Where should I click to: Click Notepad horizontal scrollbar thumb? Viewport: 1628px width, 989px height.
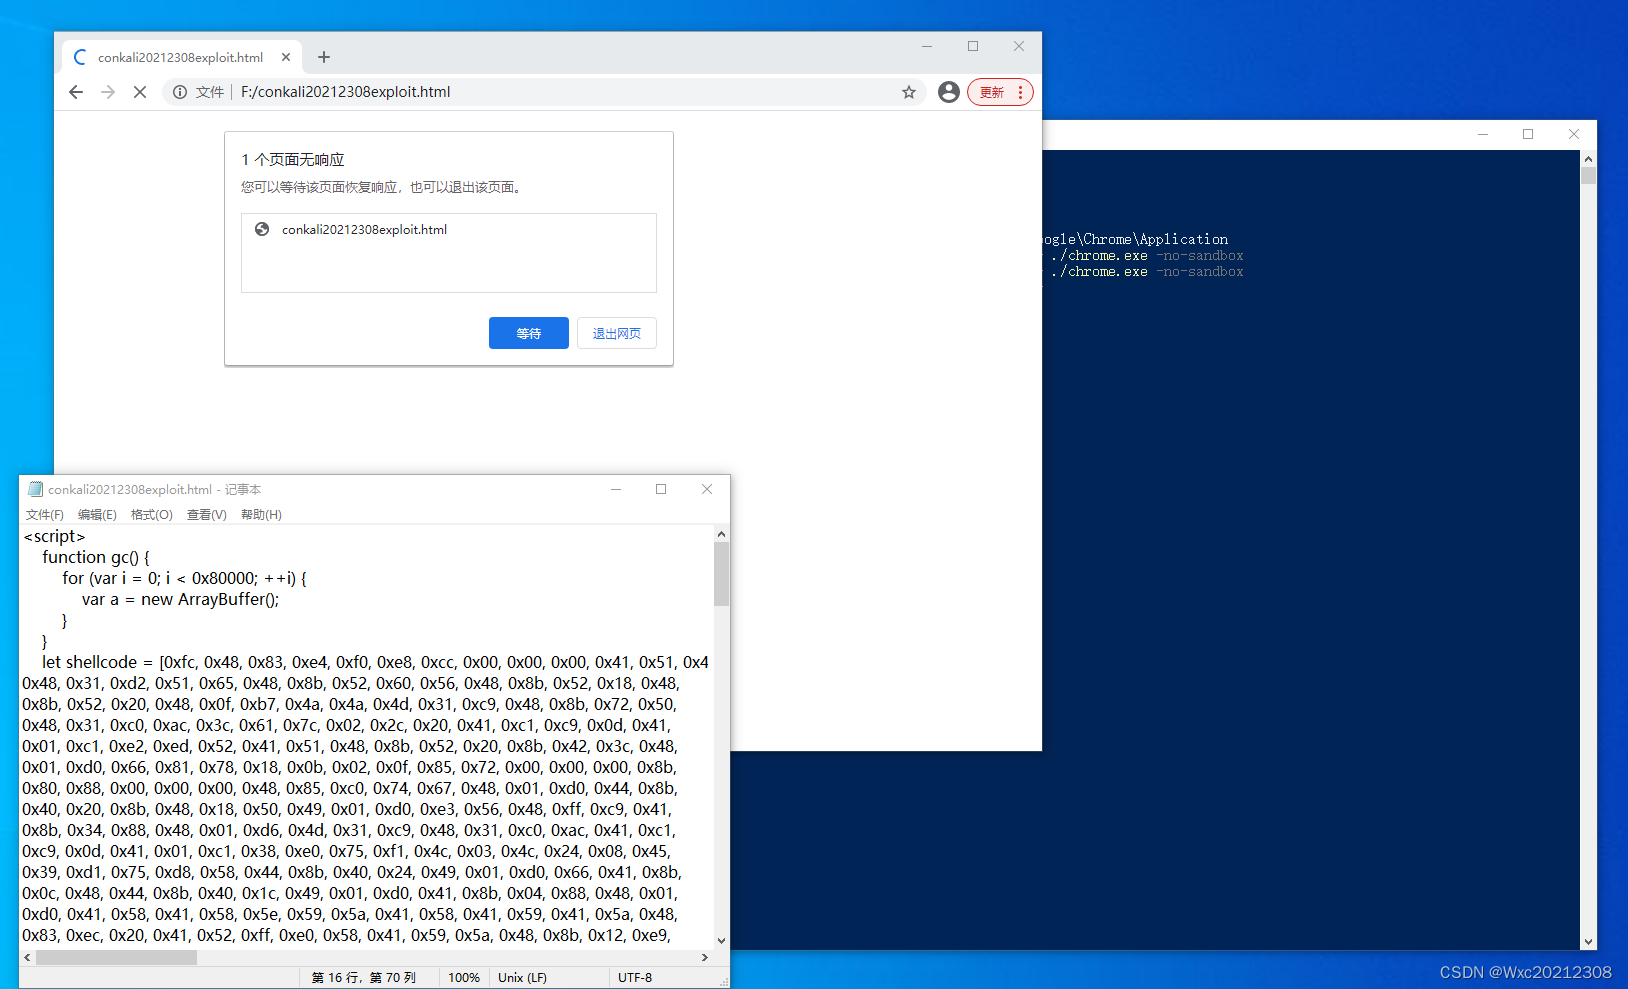coord(116,957)
